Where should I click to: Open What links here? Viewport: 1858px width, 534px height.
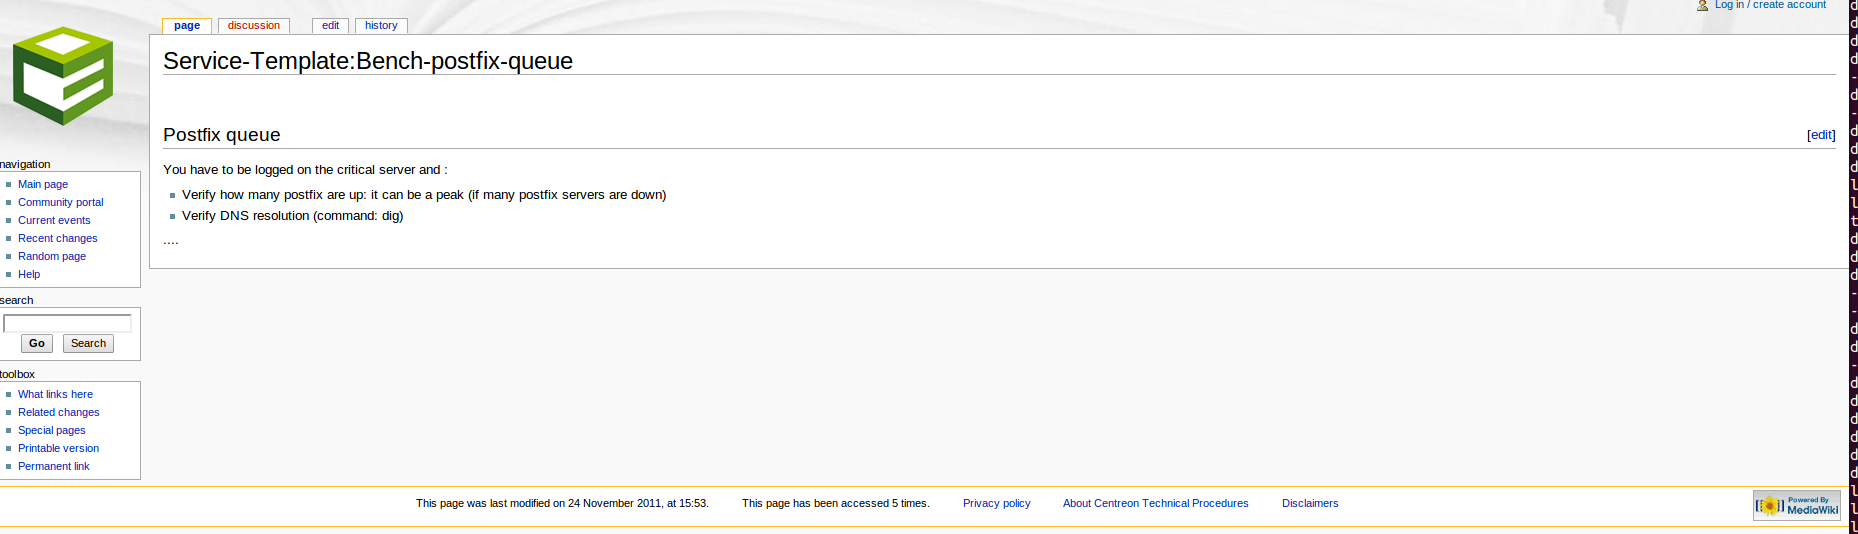tap(55, 394)
